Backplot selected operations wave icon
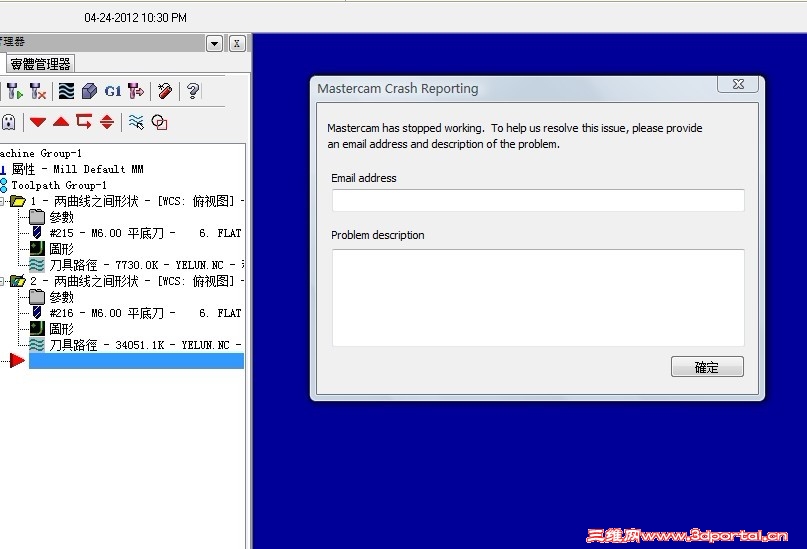This screenshot has width=807, height=549. click(x=66, y=91)
